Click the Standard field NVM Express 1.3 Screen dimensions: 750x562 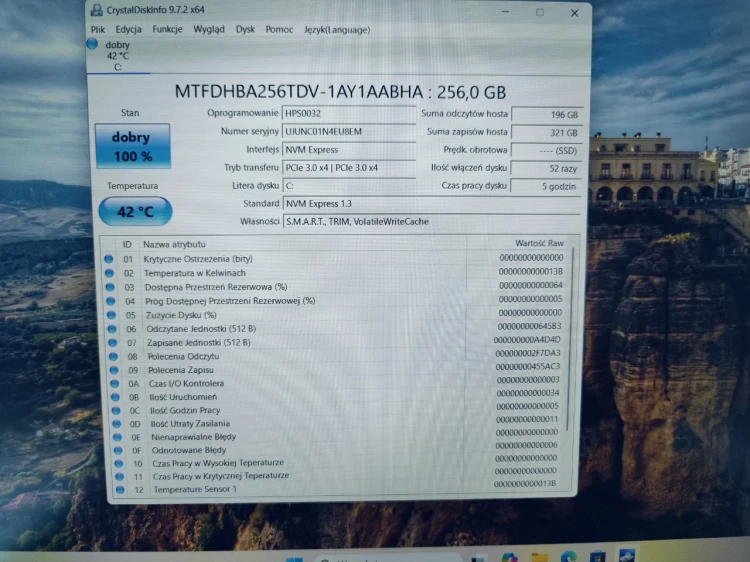click(431, 204)
